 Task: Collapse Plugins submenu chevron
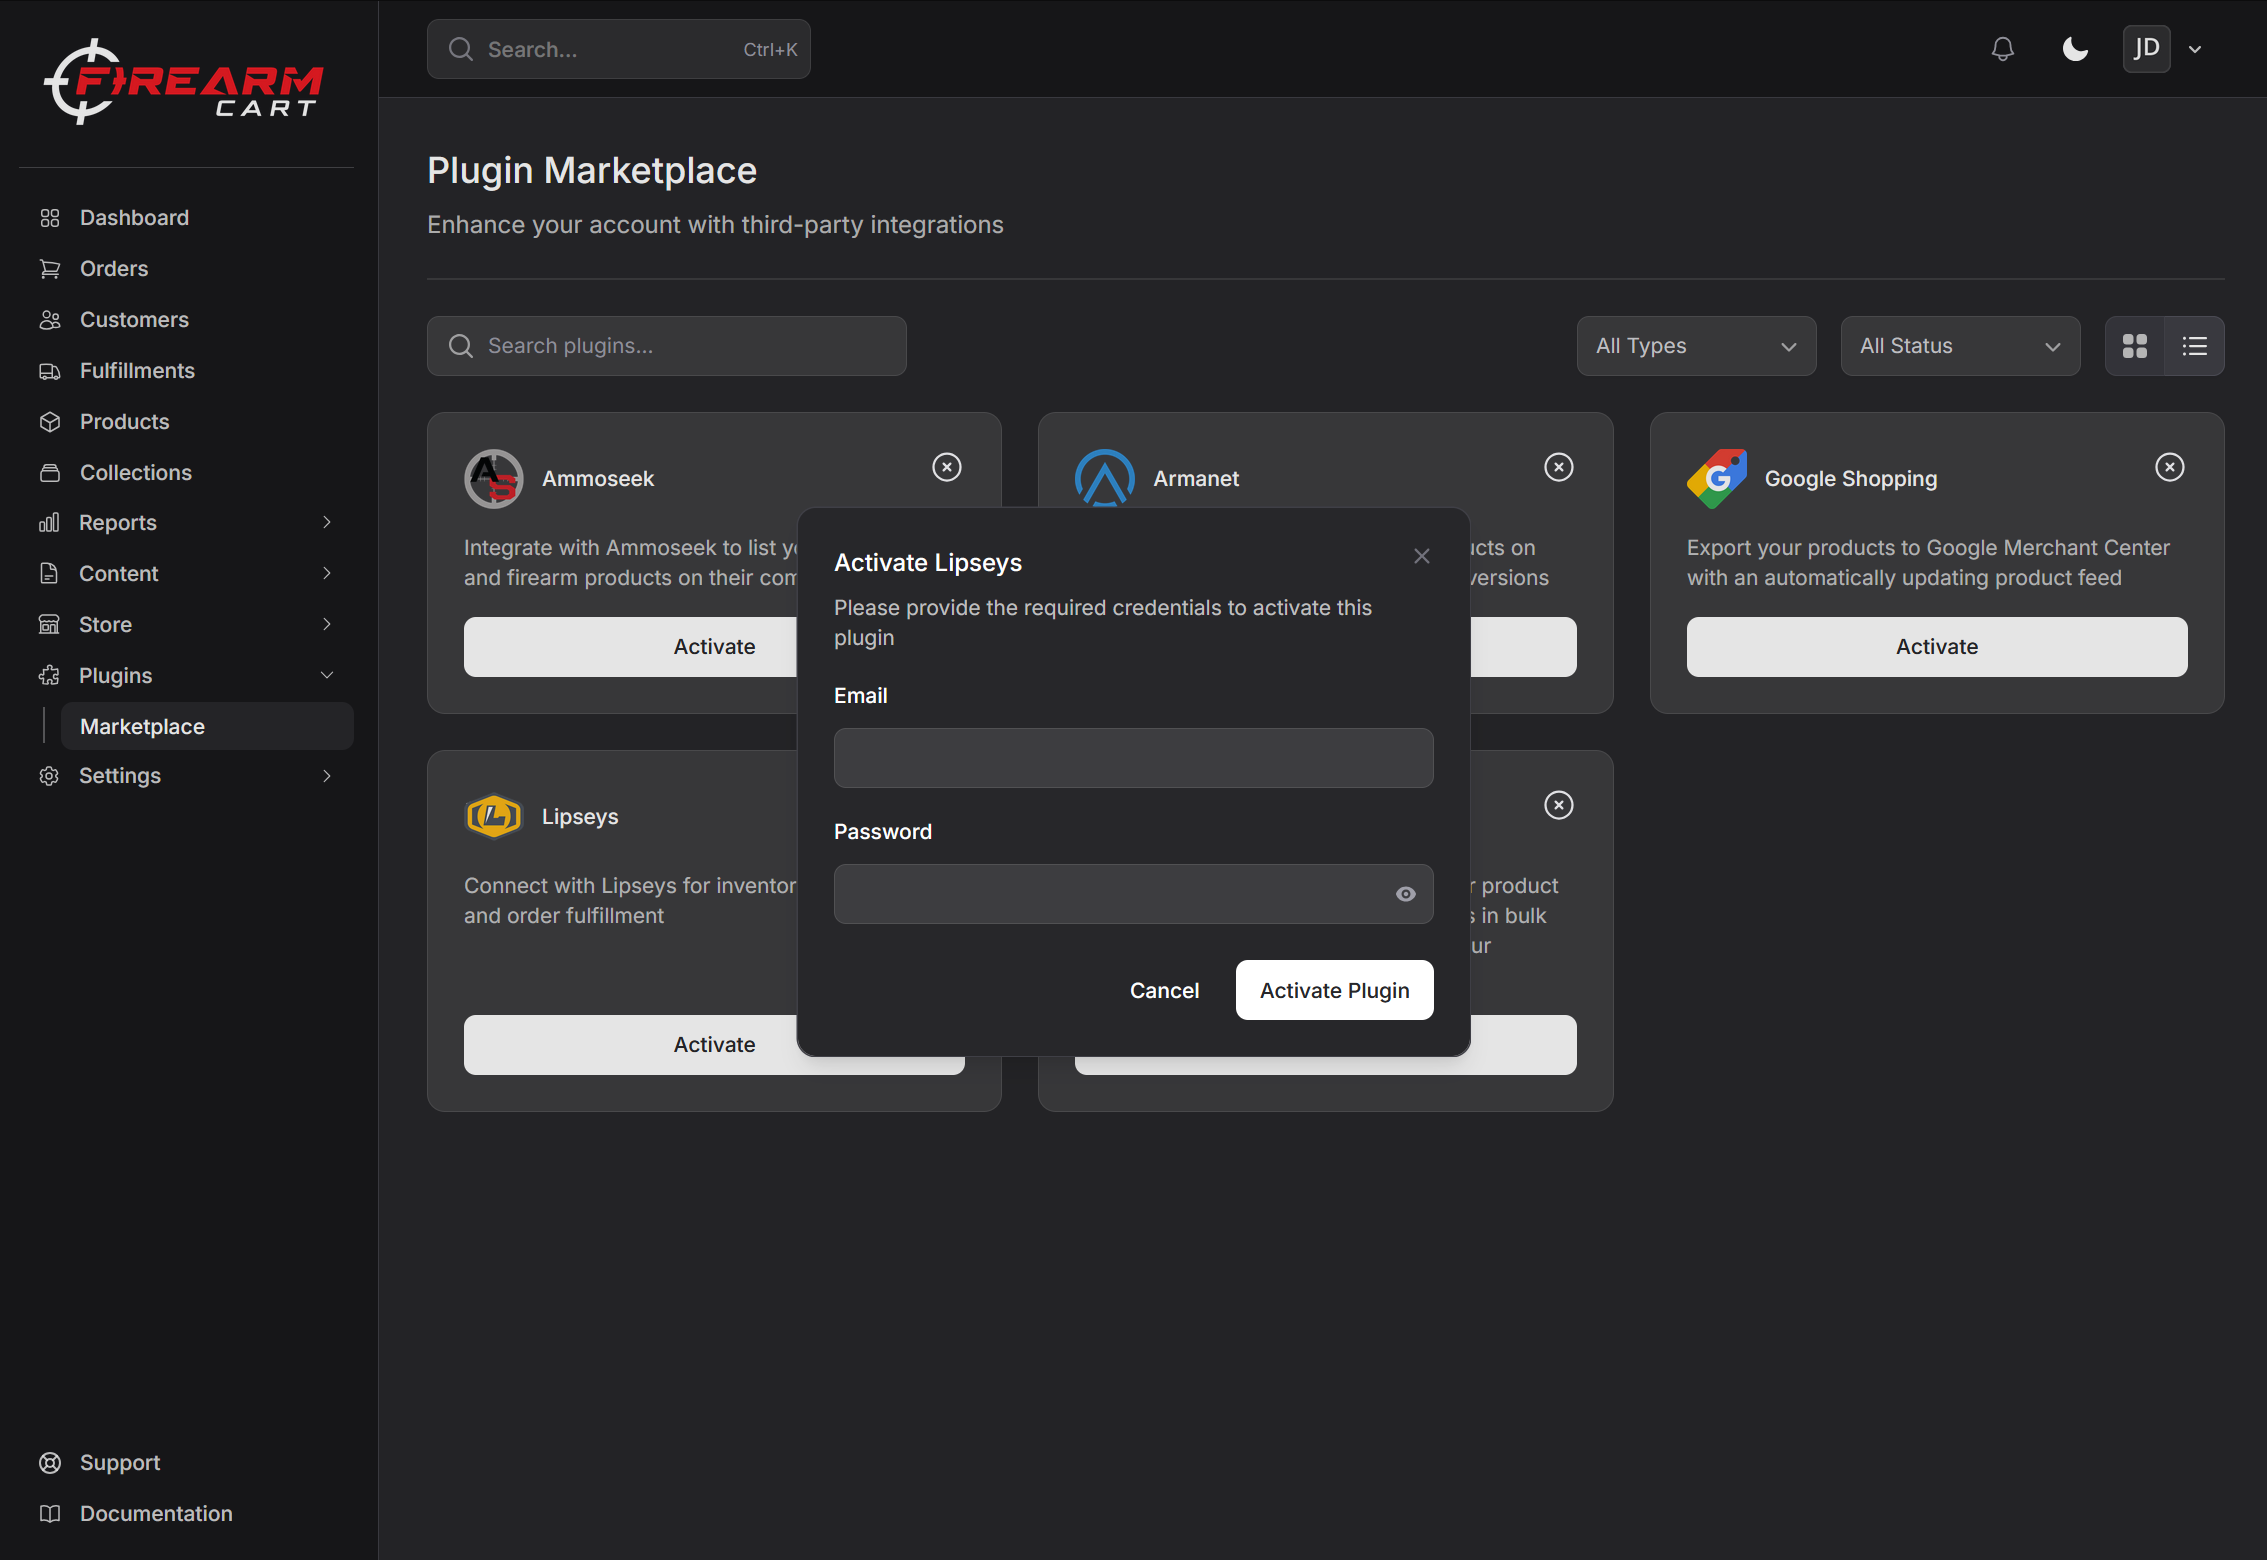coord(326,675)
